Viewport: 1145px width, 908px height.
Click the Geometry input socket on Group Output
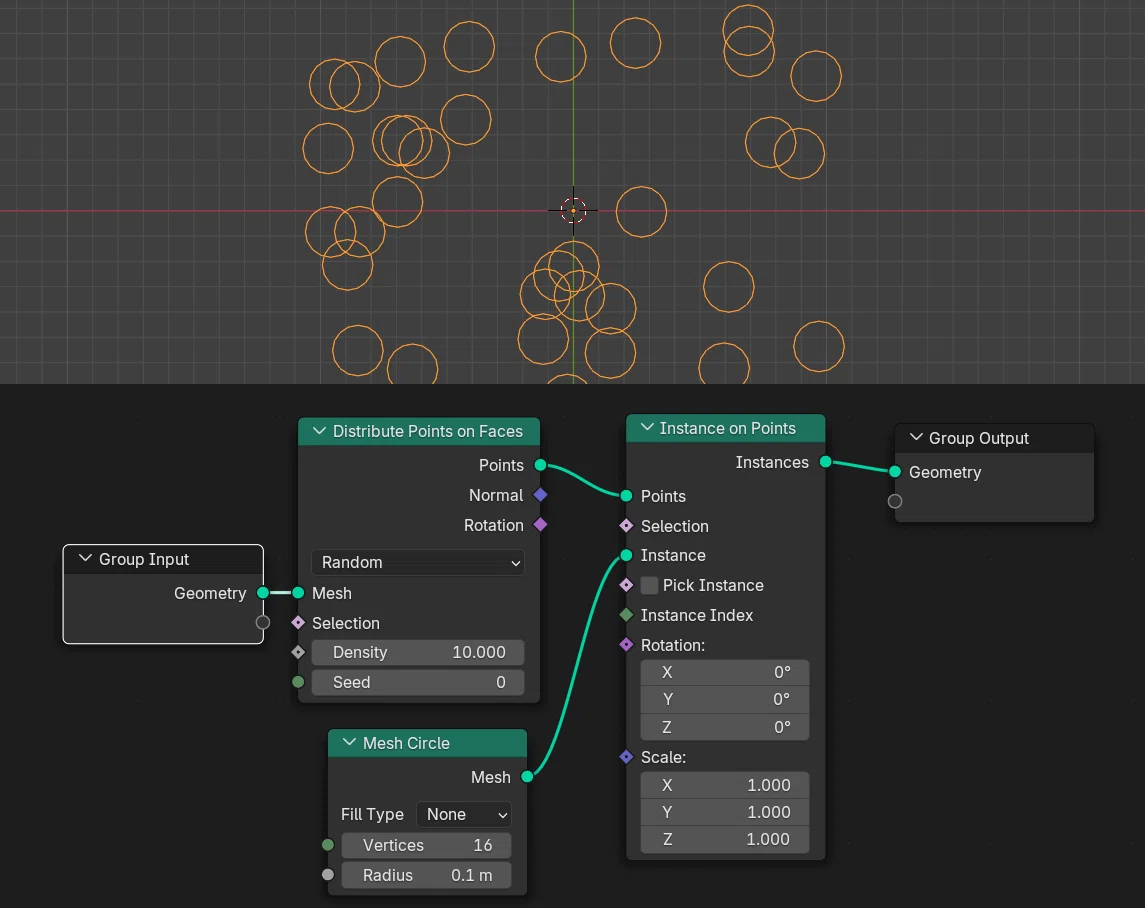point(895,472)
